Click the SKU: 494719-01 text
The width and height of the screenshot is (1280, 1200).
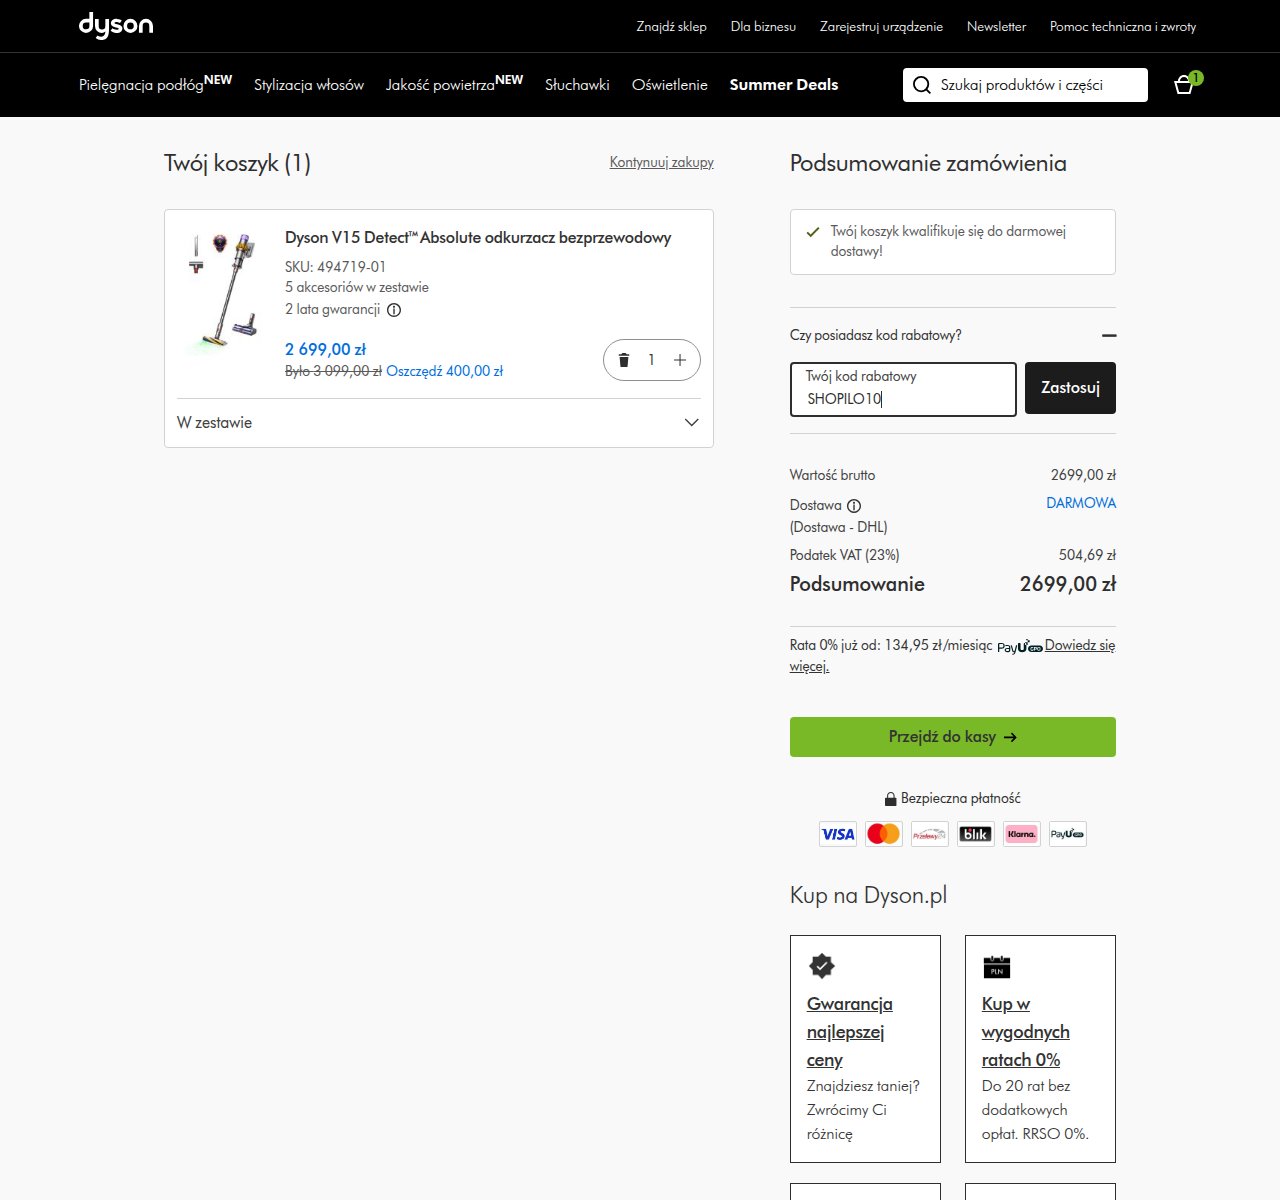(335, 267)
